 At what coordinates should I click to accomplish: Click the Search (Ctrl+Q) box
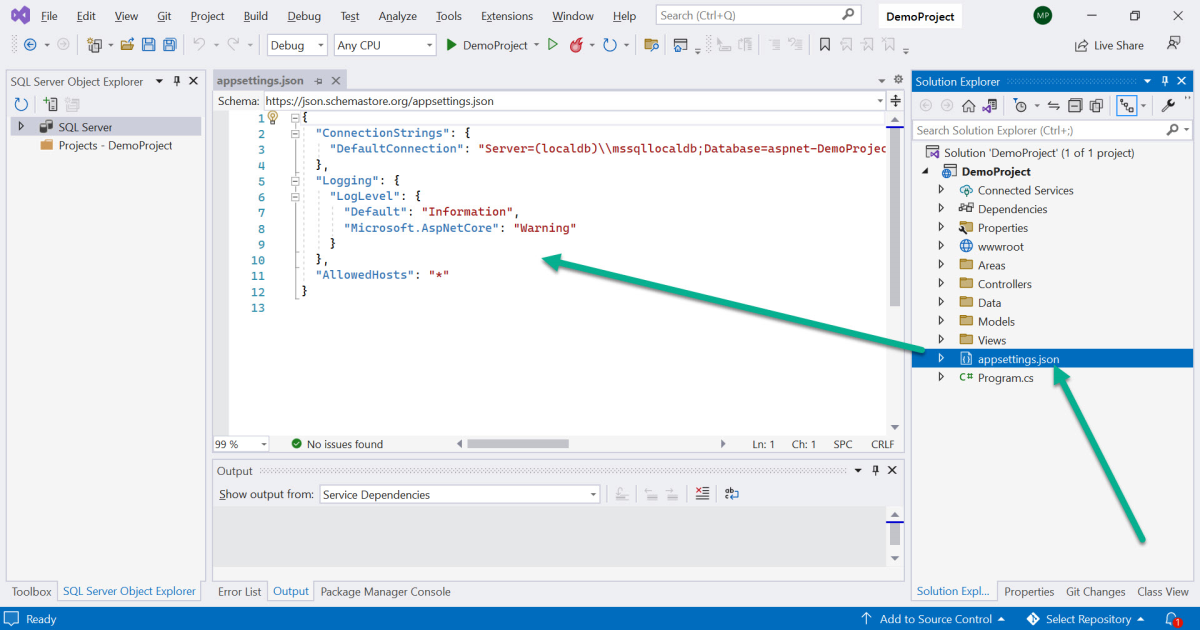[x=758, y=15]
